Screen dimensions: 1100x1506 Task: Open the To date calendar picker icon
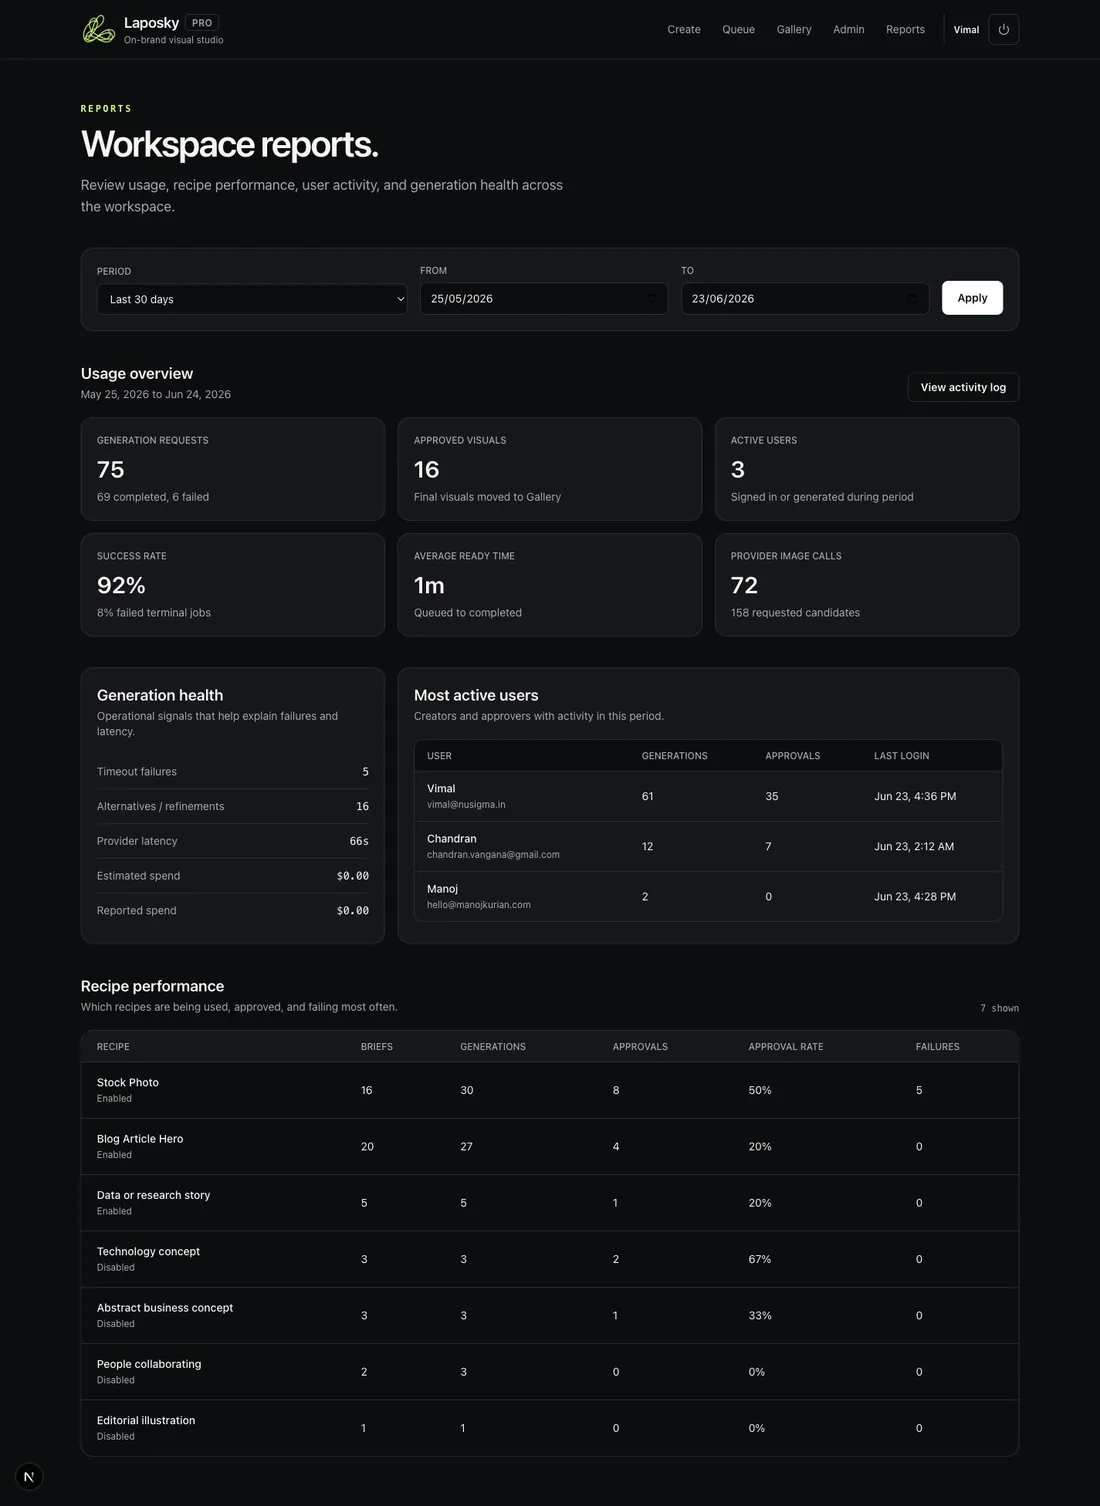pyautogui.click(x=912, y=298)
